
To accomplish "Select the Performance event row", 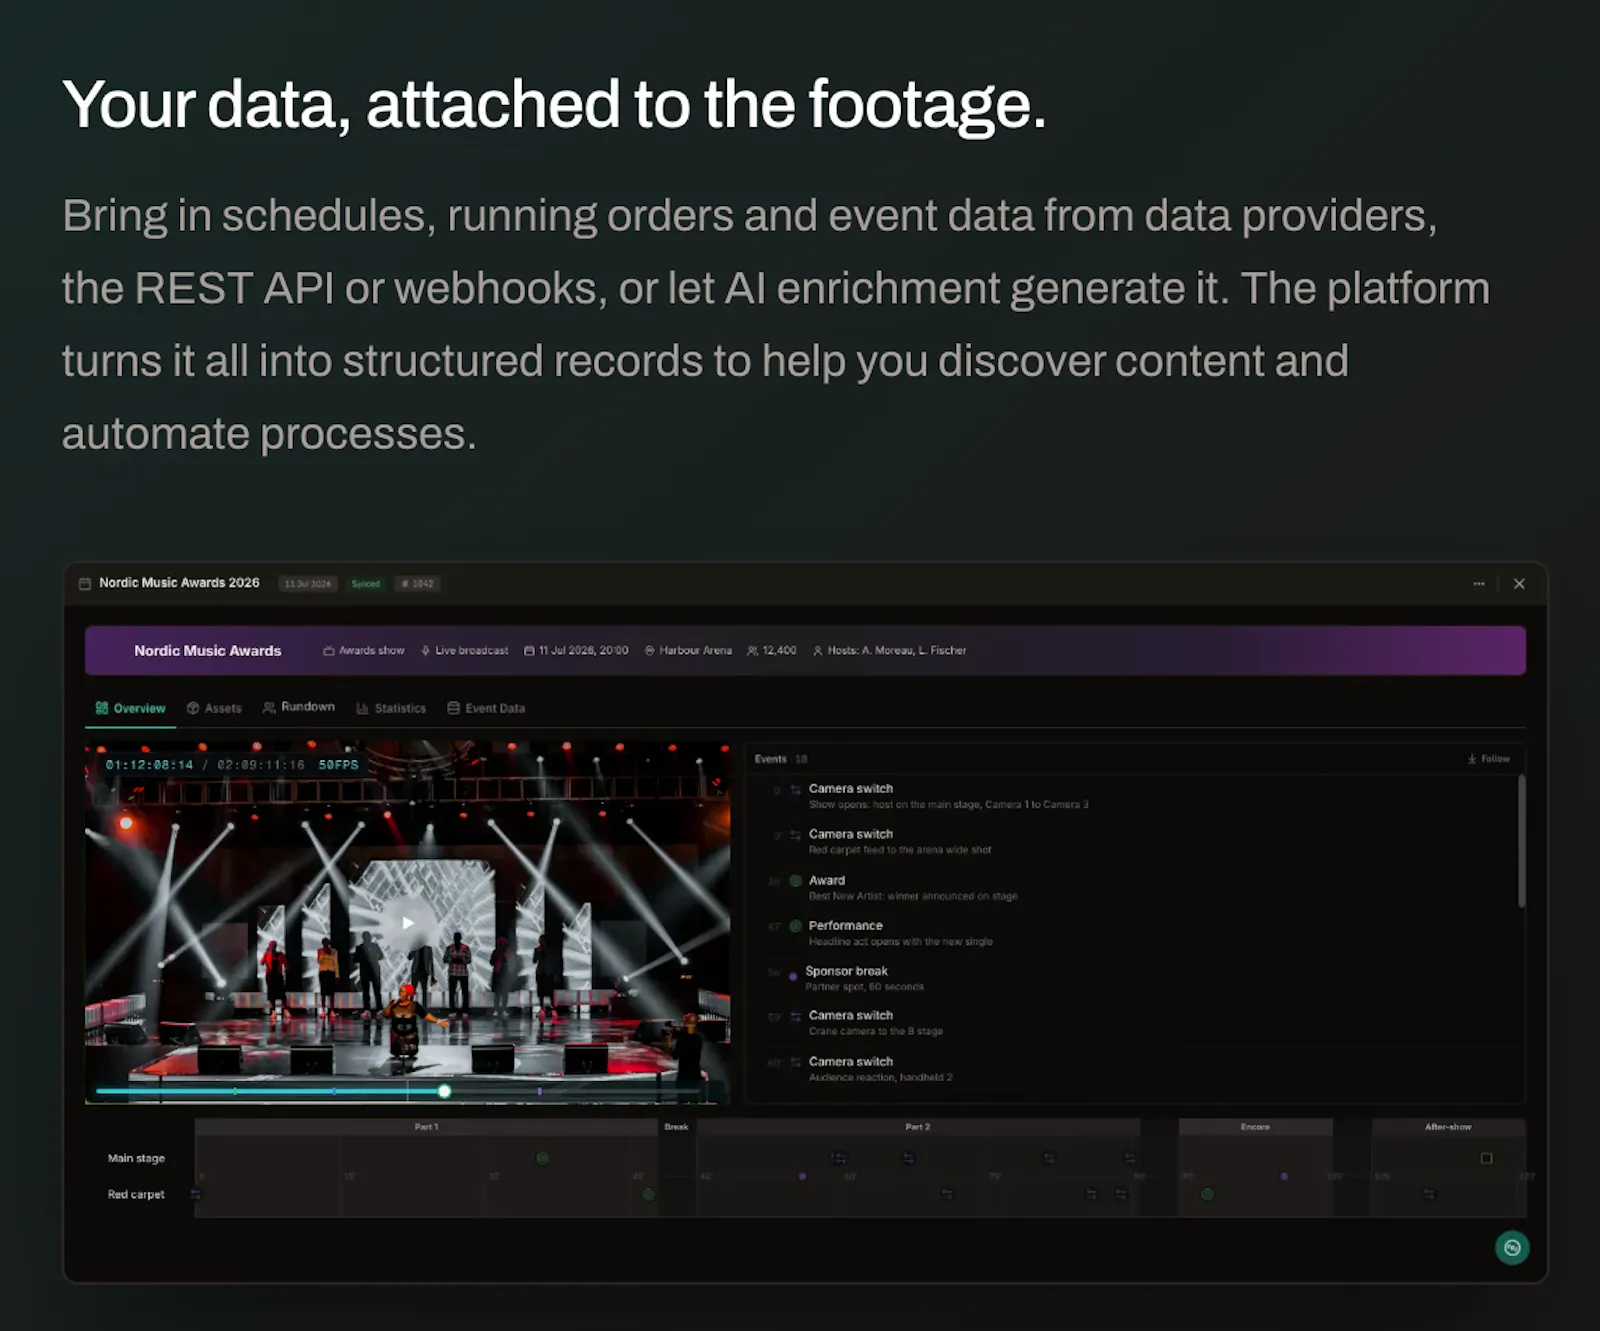I will pos(1135,933).
